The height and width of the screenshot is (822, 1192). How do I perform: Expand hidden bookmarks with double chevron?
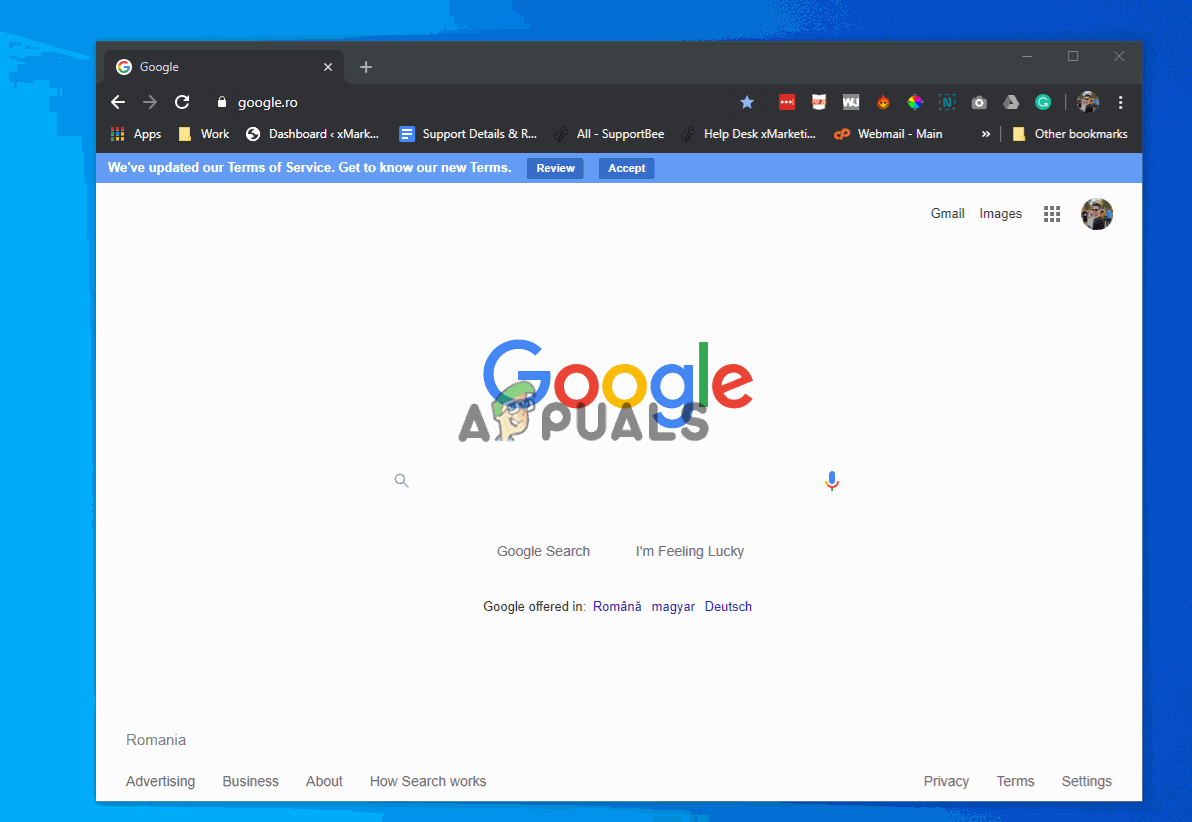tap(986, 134)
